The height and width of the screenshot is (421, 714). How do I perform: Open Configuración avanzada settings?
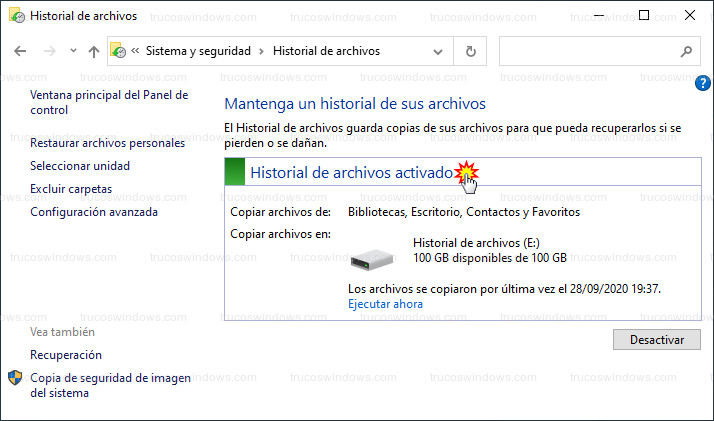[94, 212]
